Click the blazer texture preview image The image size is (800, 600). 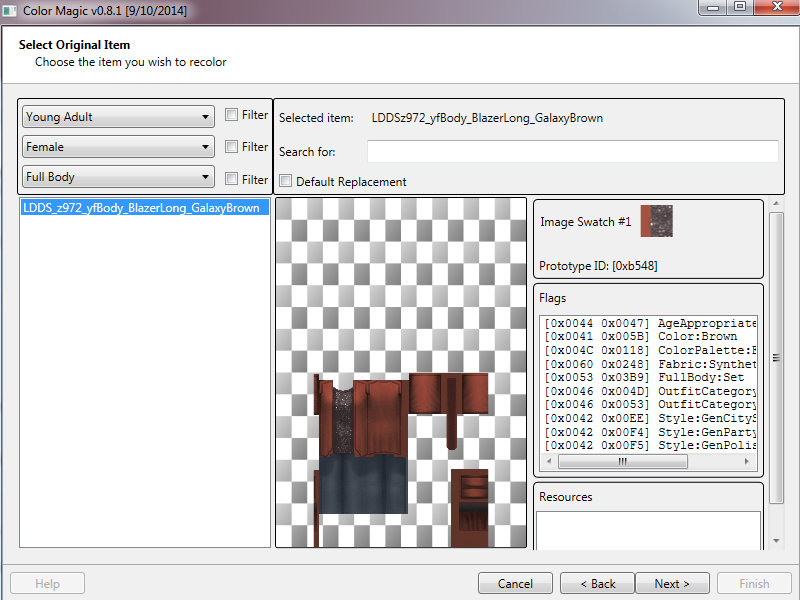[x=401, y=373]
